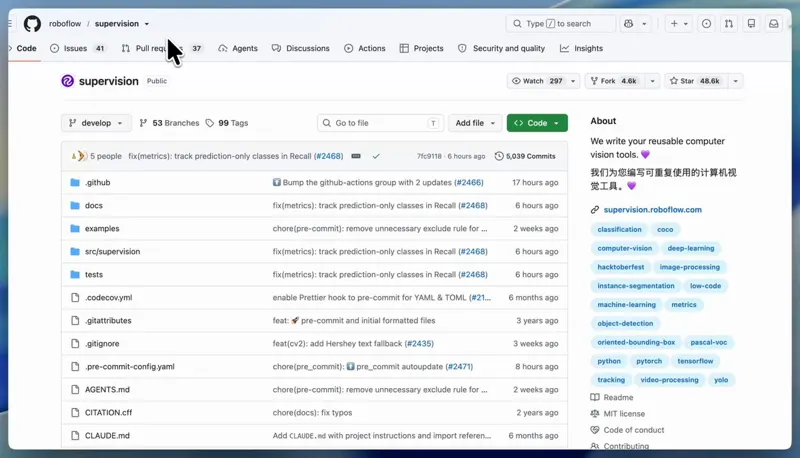The image size is (800, 458).
Task: Click the Go to file search field
Action: 380,123
